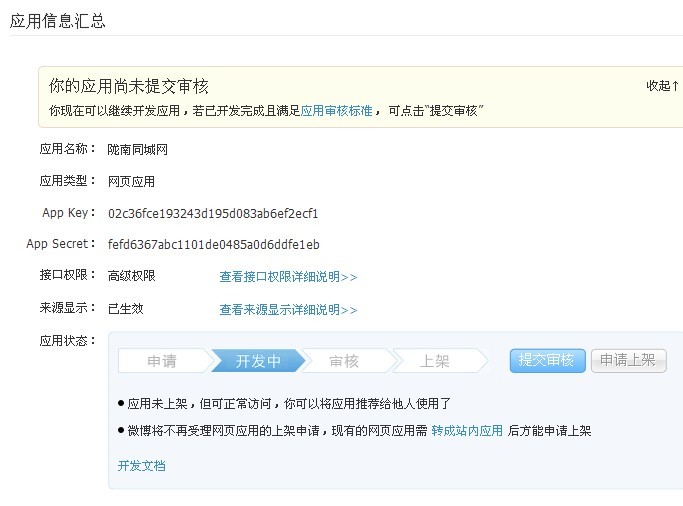Viewport: 683px width, 506px height.
Task: Click the App Secret value string
Action: coord(213,244)
